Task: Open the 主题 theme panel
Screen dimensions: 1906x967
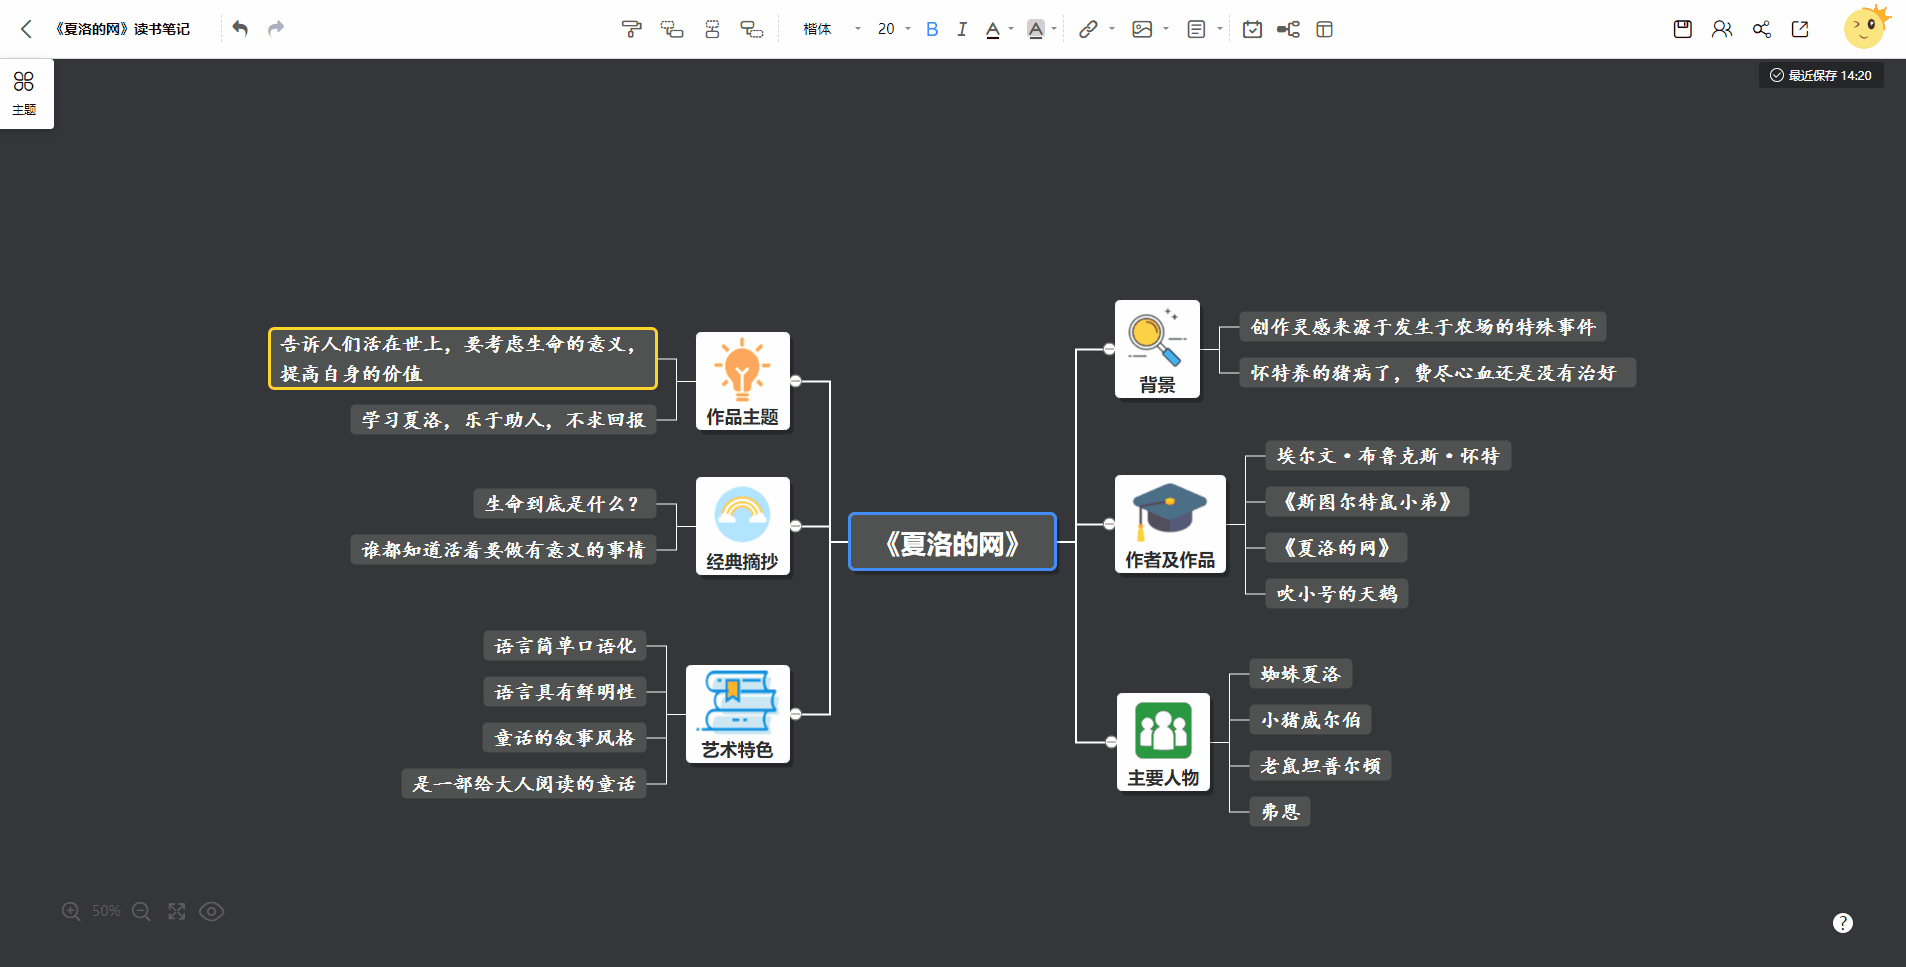Action: coord(24,93)
